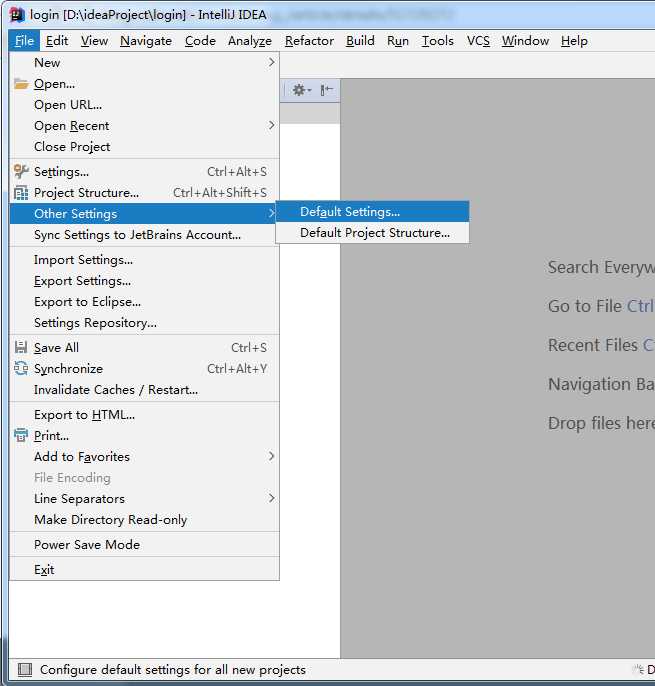Click the 'Drop files here' hint text
The height and width of the screenshot is (686, 655).
coord(601,423)
